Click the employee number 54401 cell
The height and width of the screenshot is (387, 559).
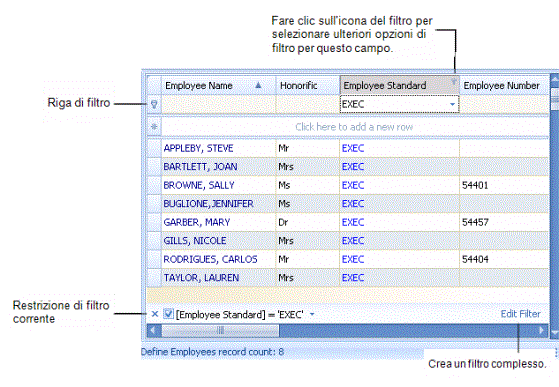coord(504,185)
